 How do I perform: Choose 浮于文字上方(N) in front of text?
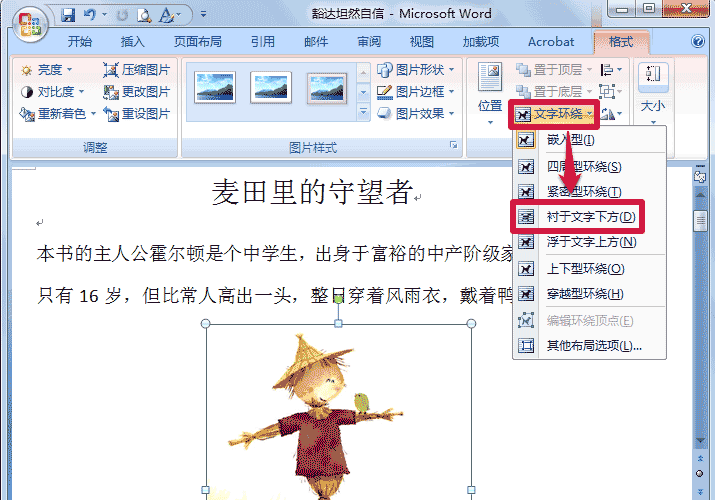(590, 242)
